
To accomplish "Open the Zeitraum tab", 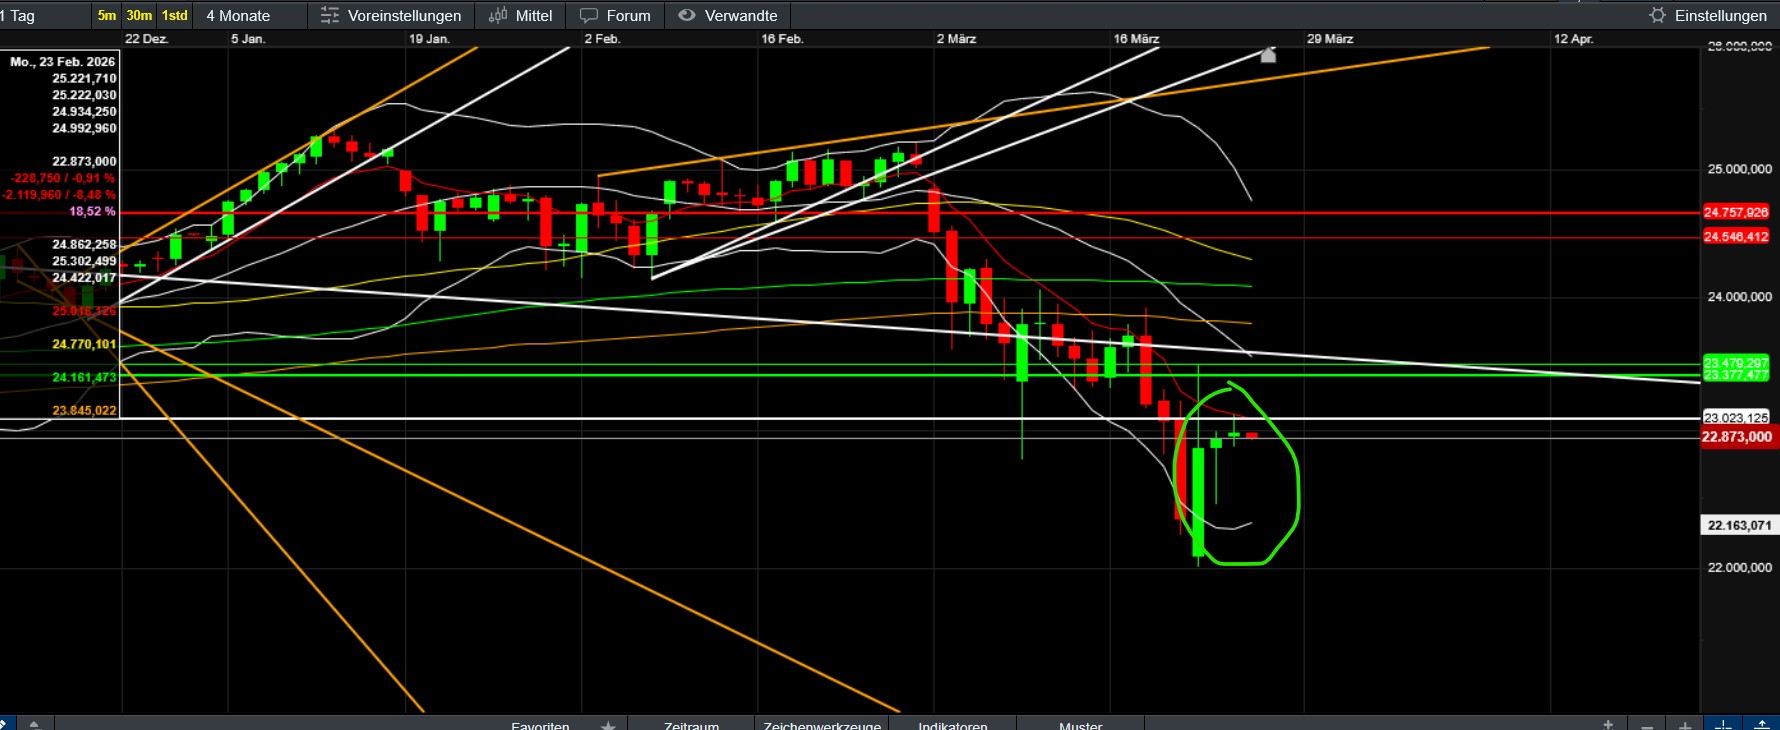I will point(691,725).
